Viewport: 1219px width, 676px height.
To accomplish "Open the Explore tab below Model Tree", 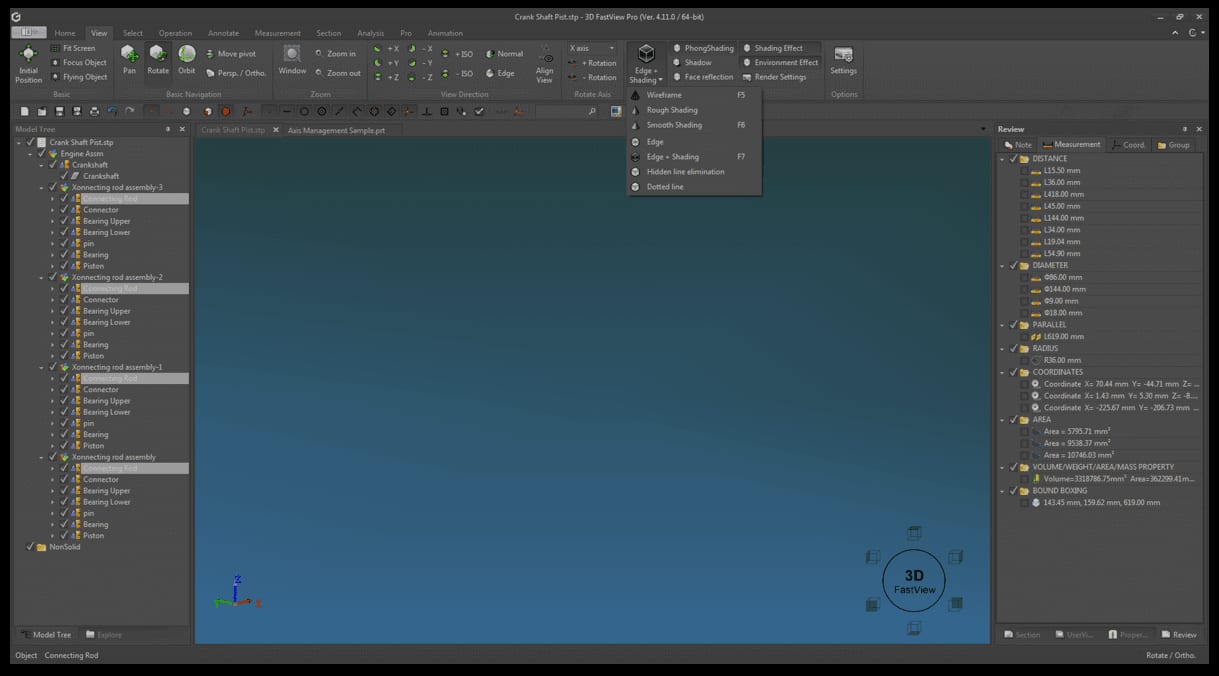I will (104, 635).
